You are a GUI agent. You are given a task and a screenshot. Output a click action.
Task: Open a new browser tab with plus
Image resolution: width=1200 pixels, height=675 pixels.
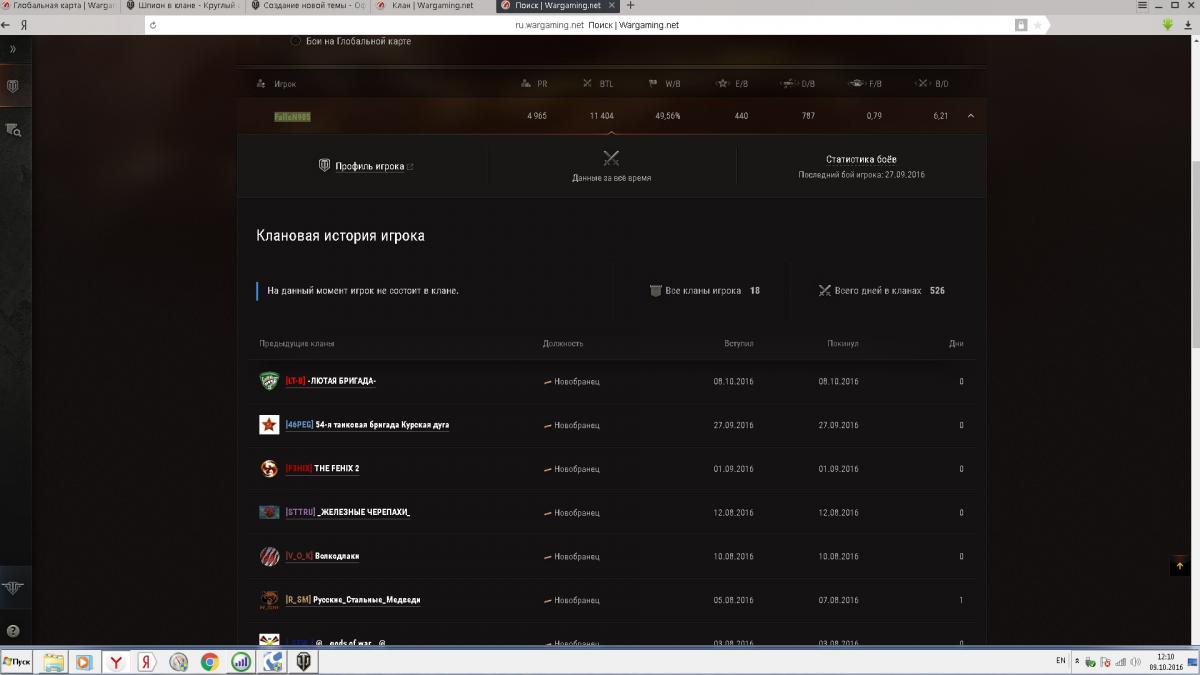(x=630, y=6)
